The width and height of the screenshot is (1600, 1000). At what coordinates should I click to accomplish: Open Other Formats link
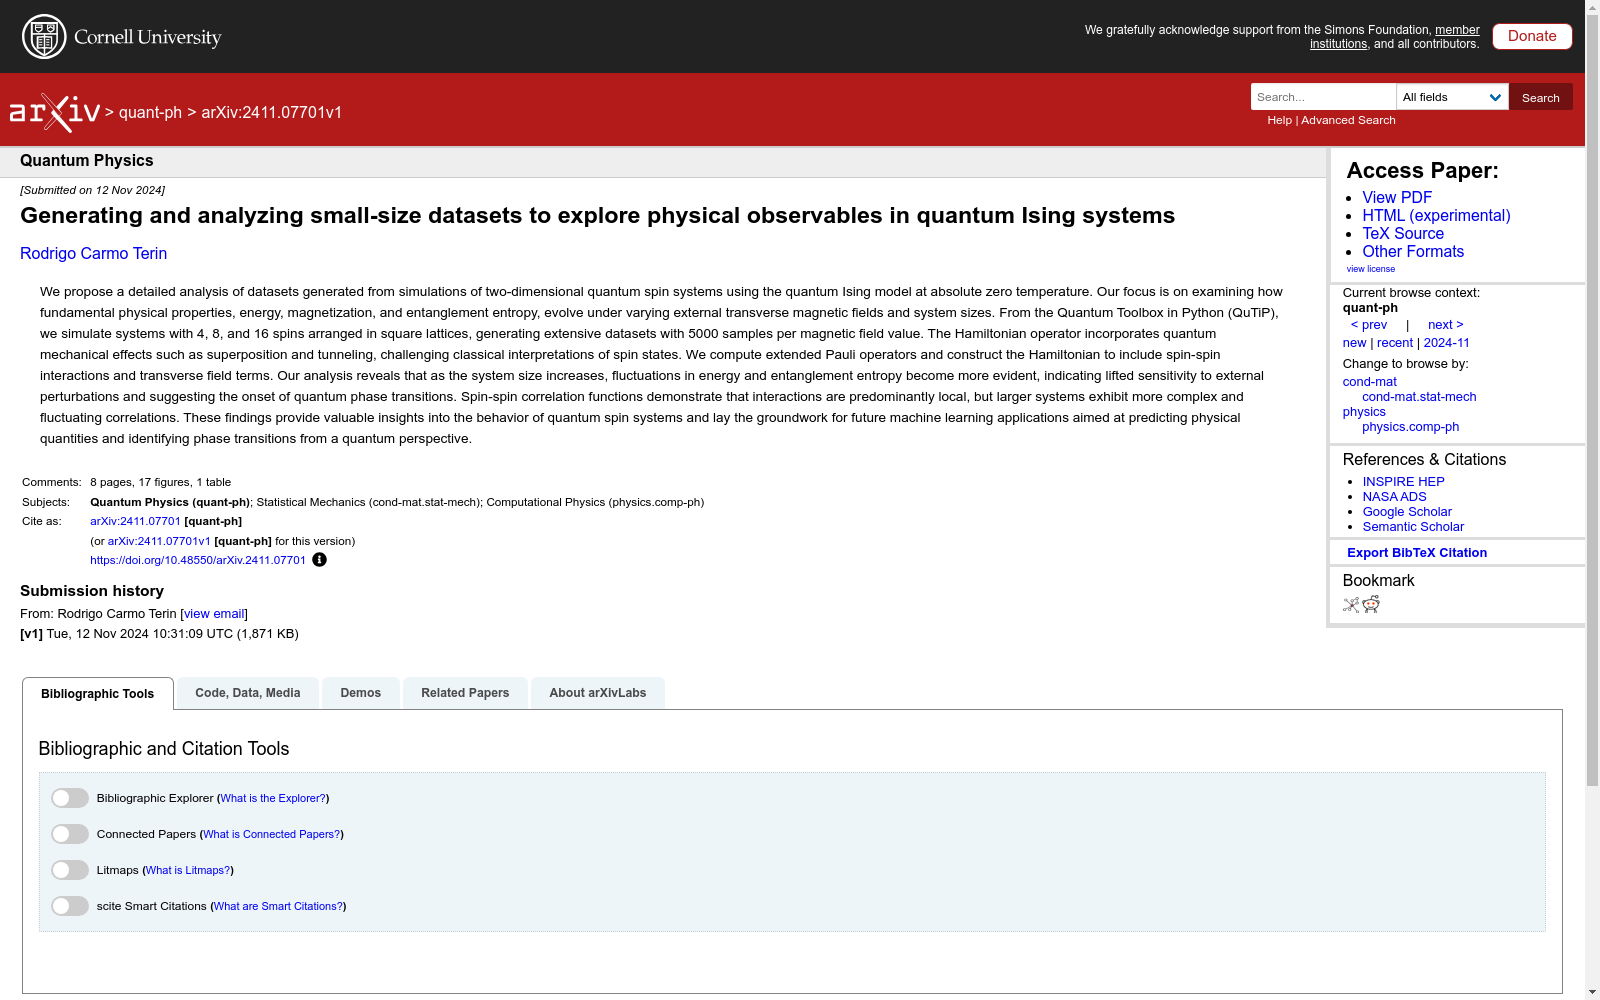pos(1413,252)
